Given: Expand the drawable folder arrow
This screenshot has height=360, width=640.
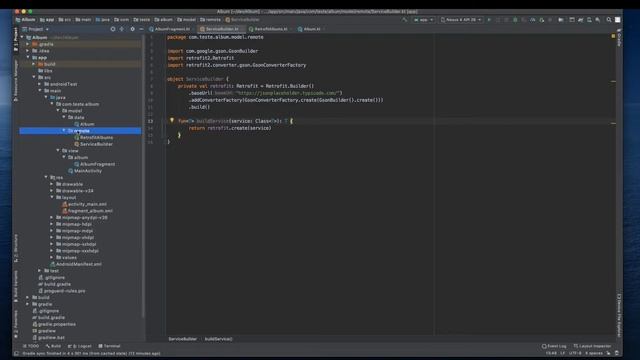Looking at the screenshot, I should pos(52,184).
